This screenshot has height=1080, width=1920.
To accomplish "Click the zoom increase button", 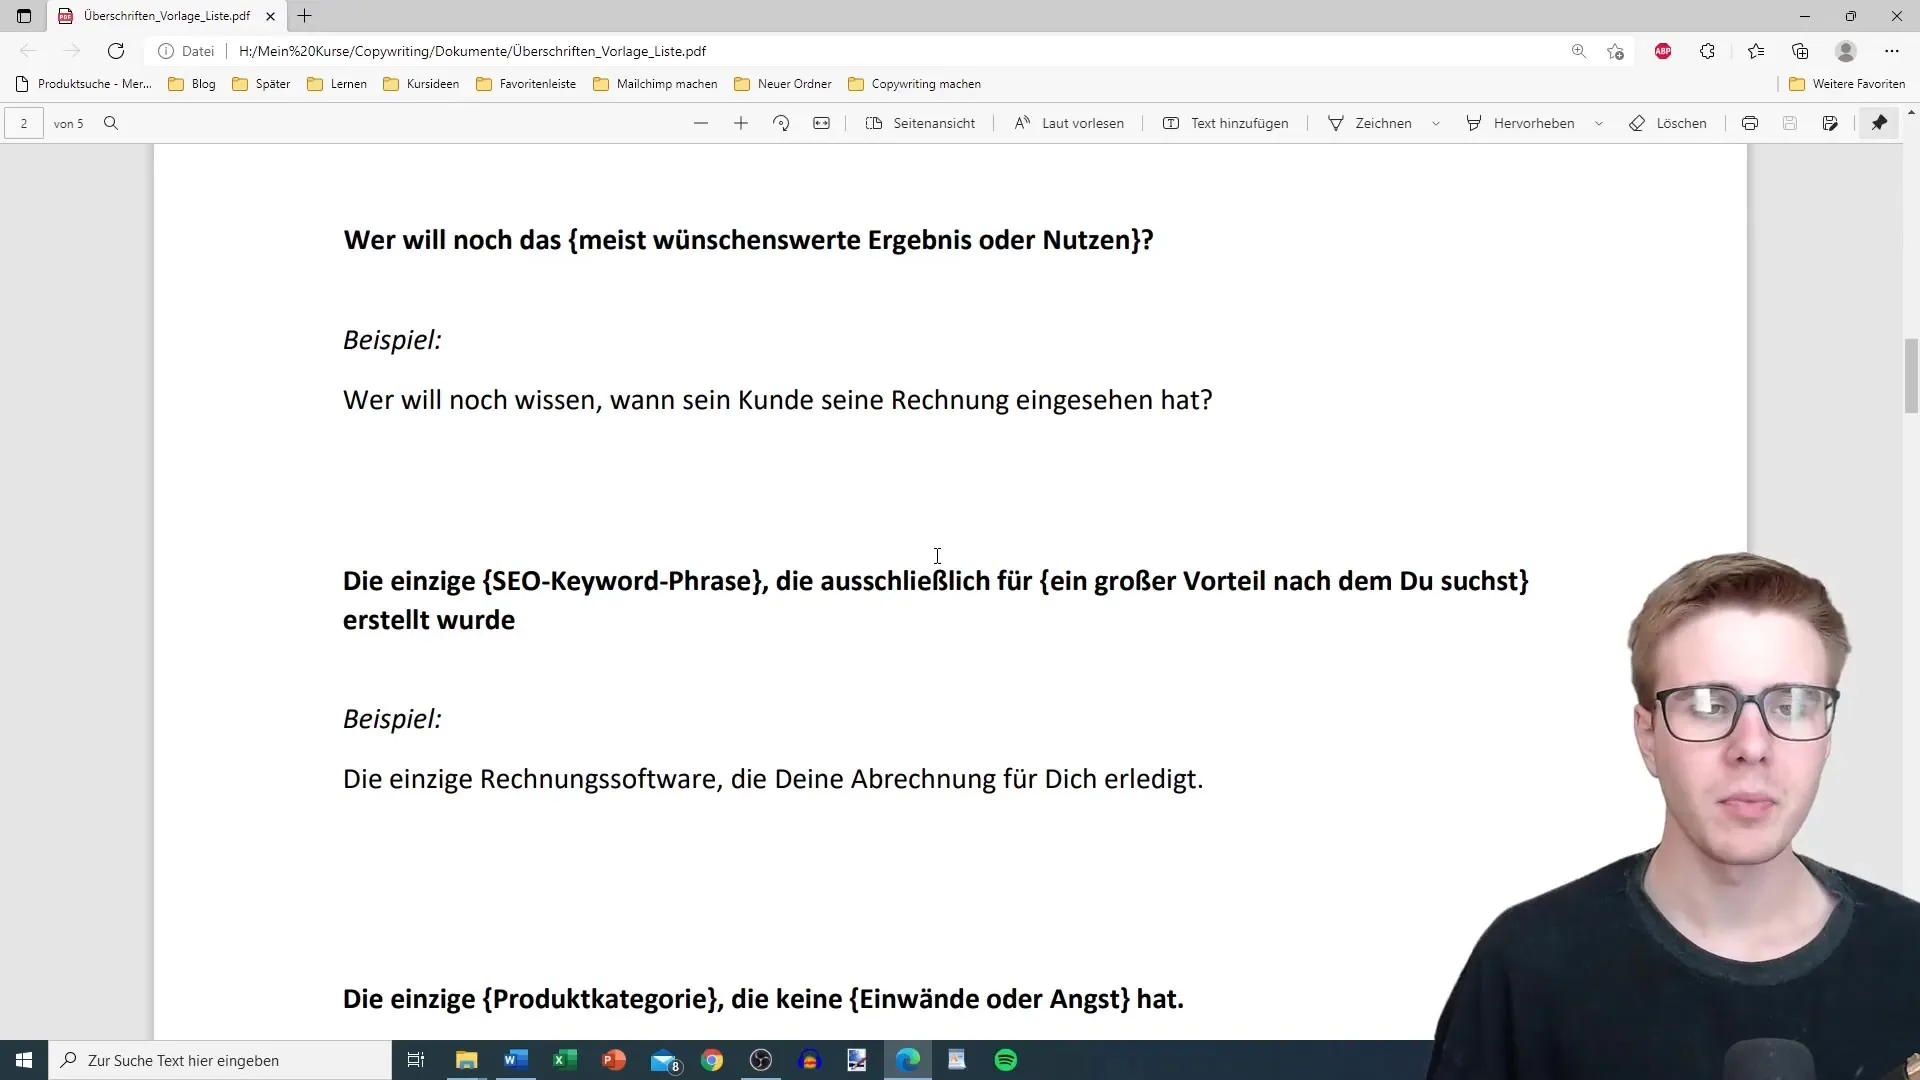I will click(741, 123).
